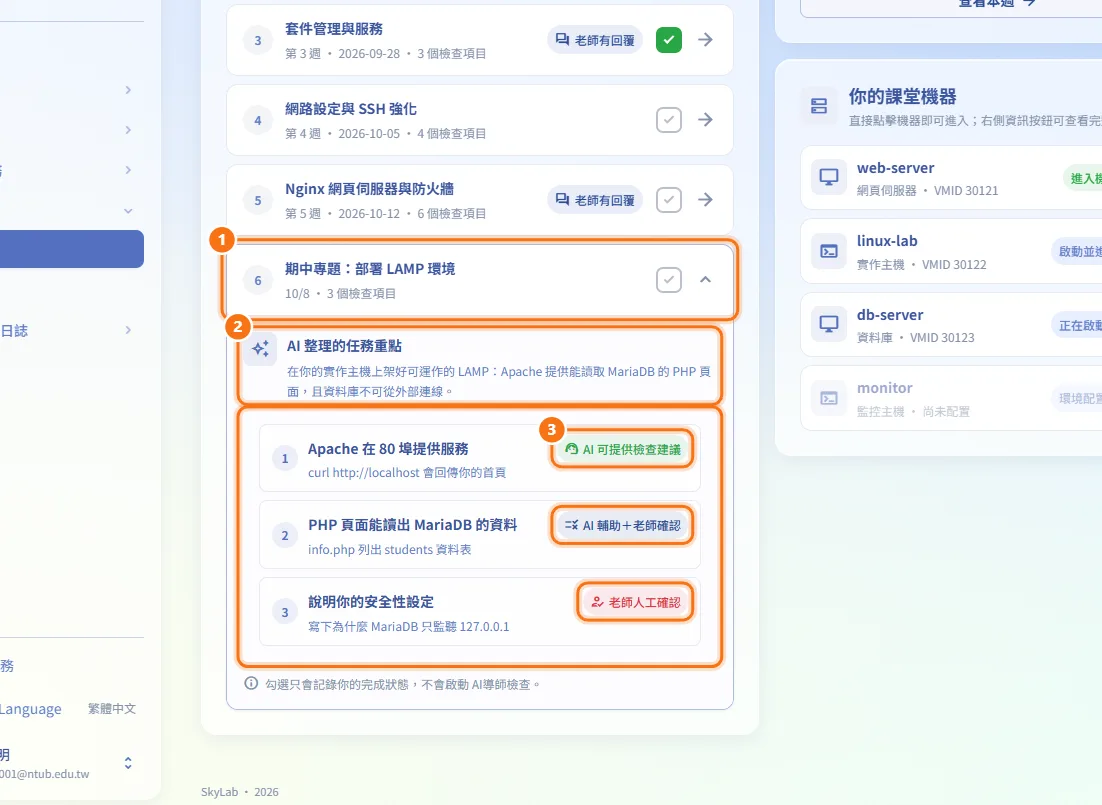Select check item Apache 在 80 埠提供服務
The width and height of the screenshot is (1102, 805).
click(x=480, y=458)
